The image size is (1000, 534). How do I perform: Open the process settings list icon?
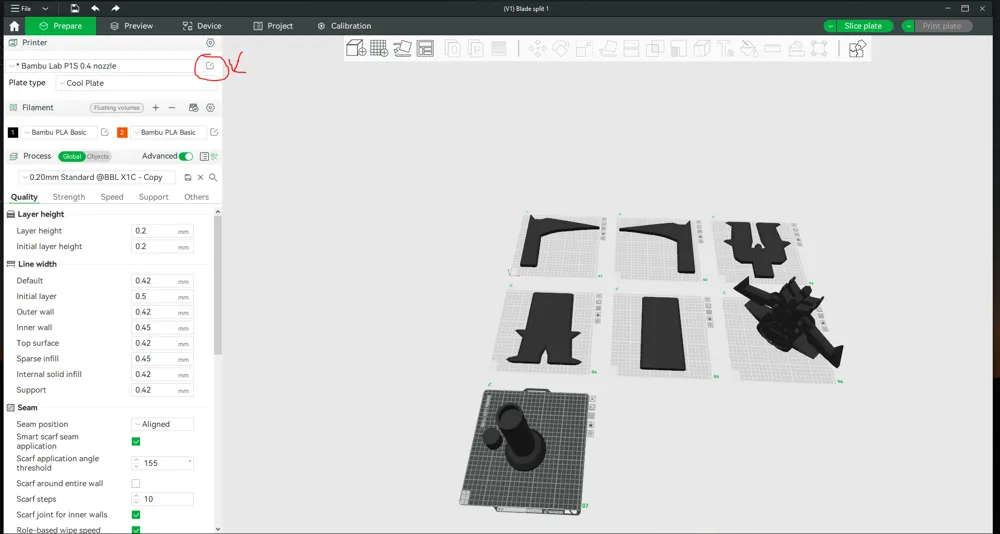(204, 156)
